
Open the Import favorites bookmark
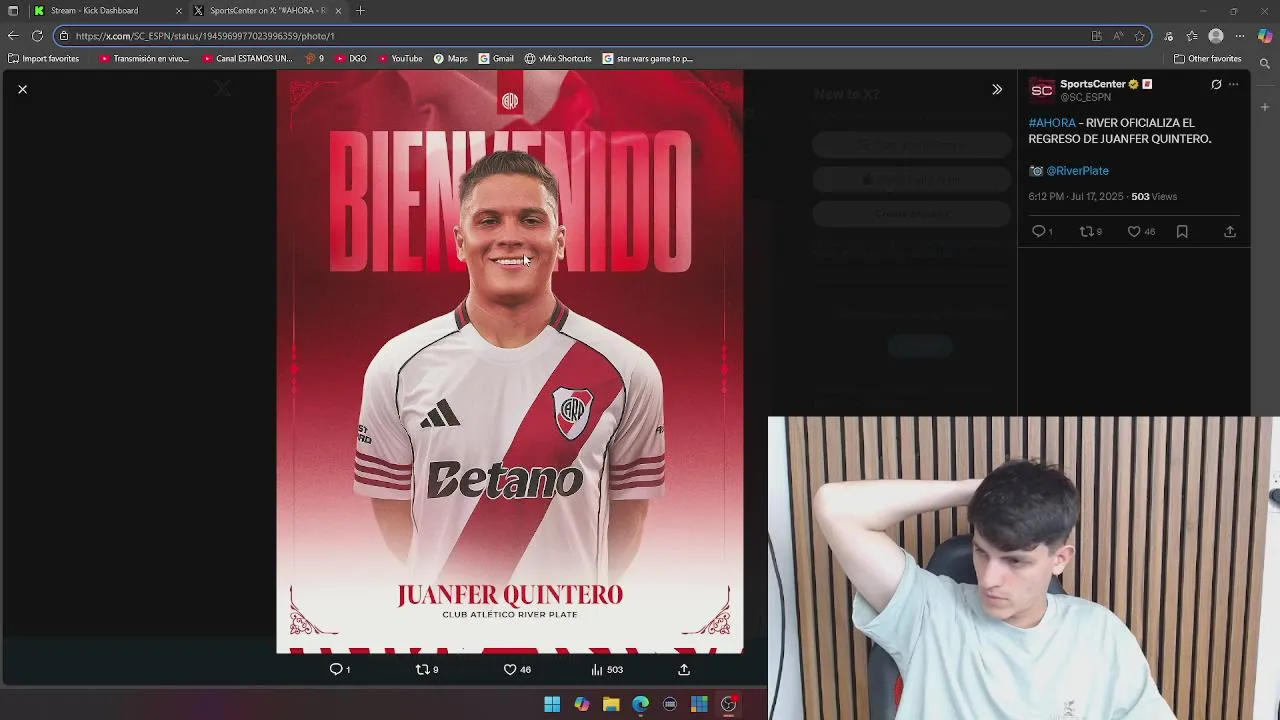(x=43, y=59)
